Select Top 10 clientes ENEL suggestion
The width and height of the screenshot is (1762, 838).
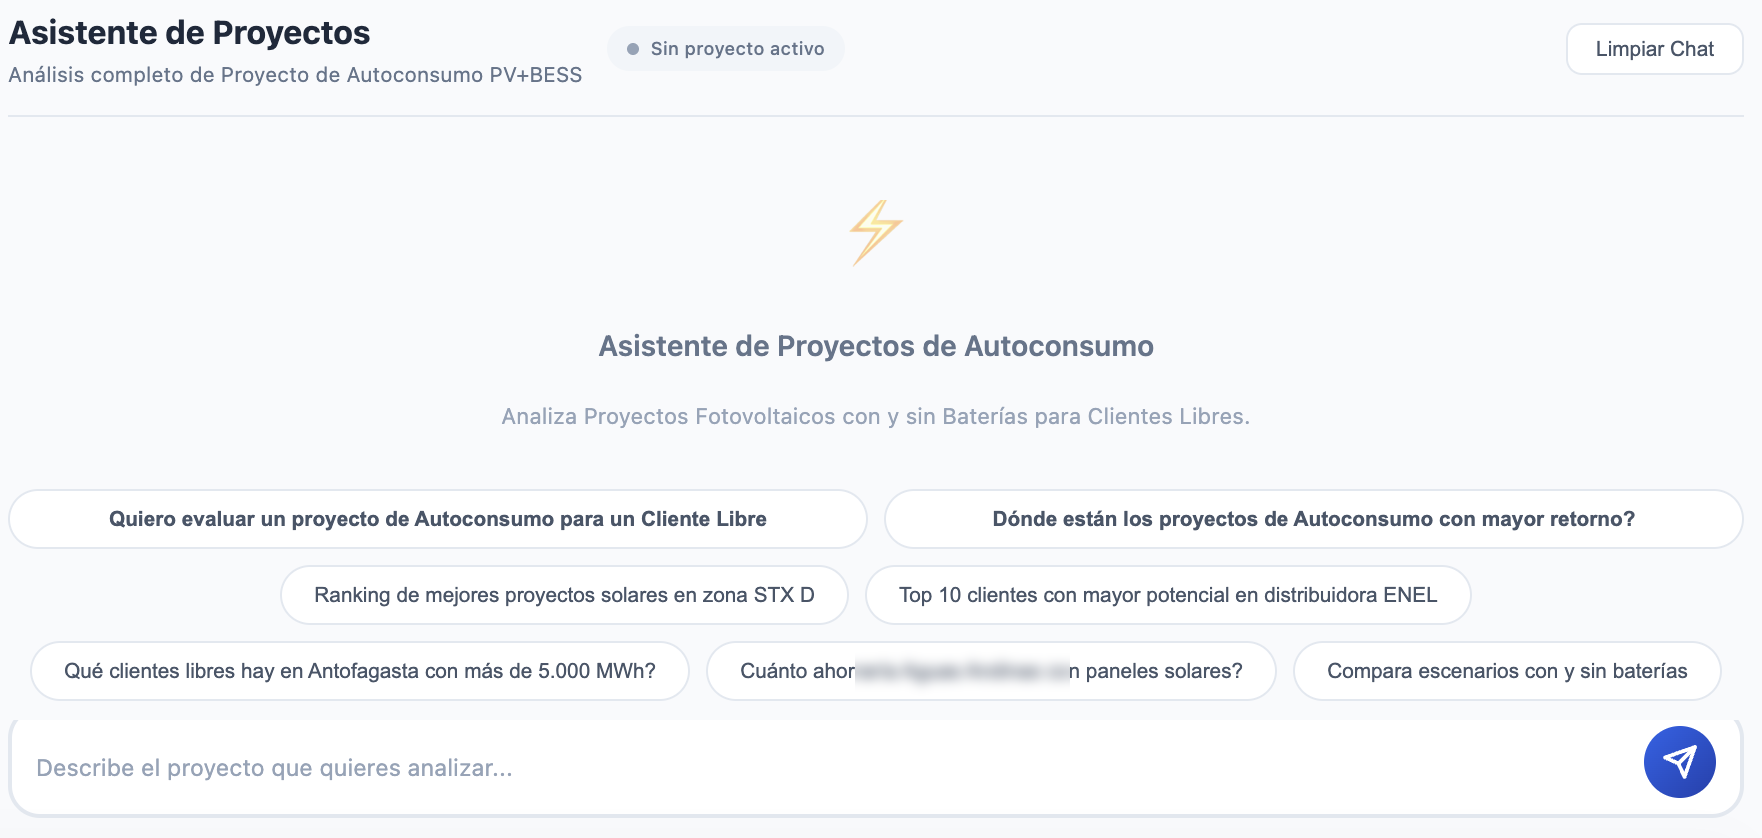tap(1168, 595)
